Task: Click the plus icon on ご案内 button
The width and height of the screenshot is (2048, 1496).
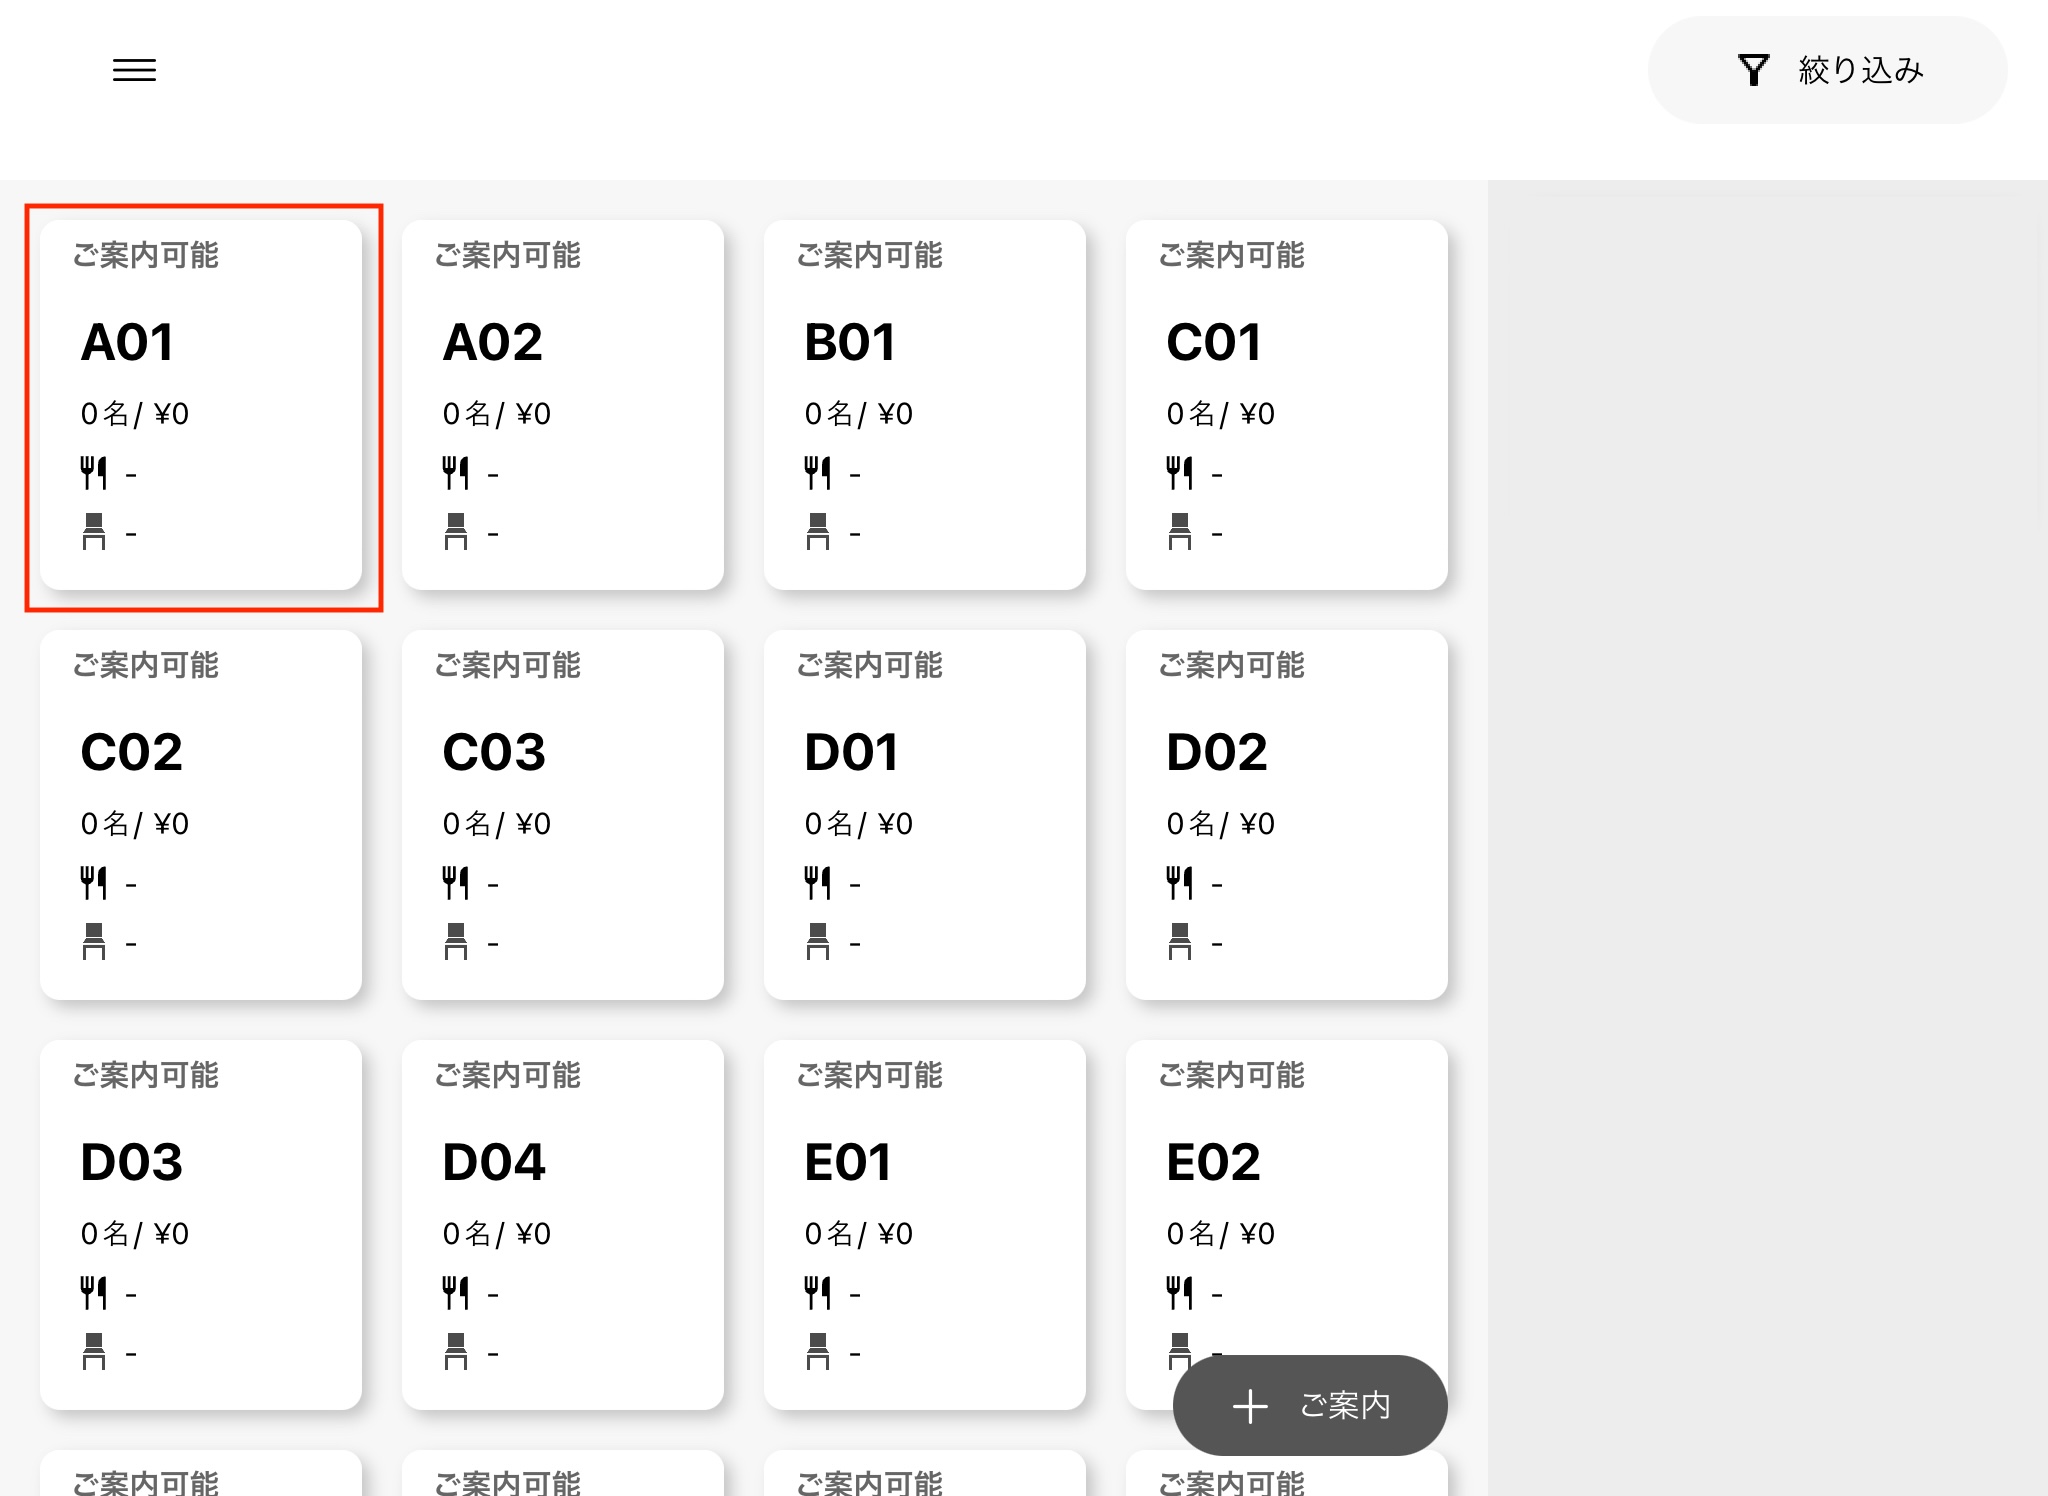Action: 1250,1406
